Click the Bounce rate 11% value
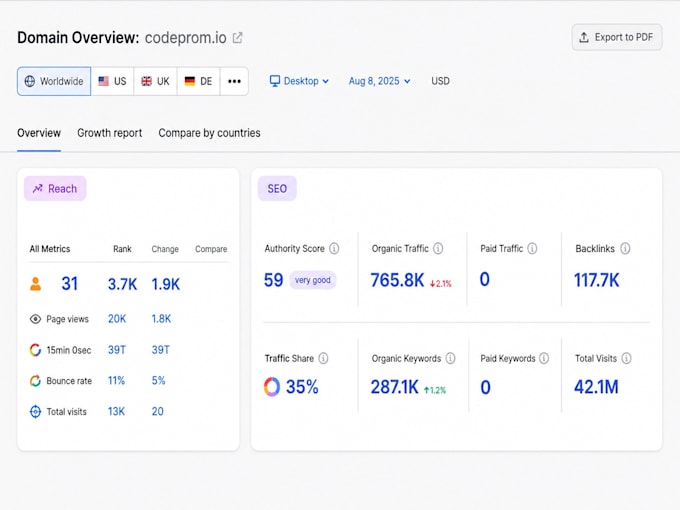 coord(116,380)
